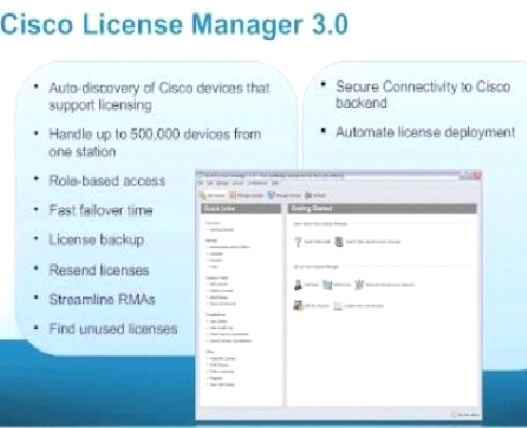Click the yellow question mark help icon

pos(298,242)
